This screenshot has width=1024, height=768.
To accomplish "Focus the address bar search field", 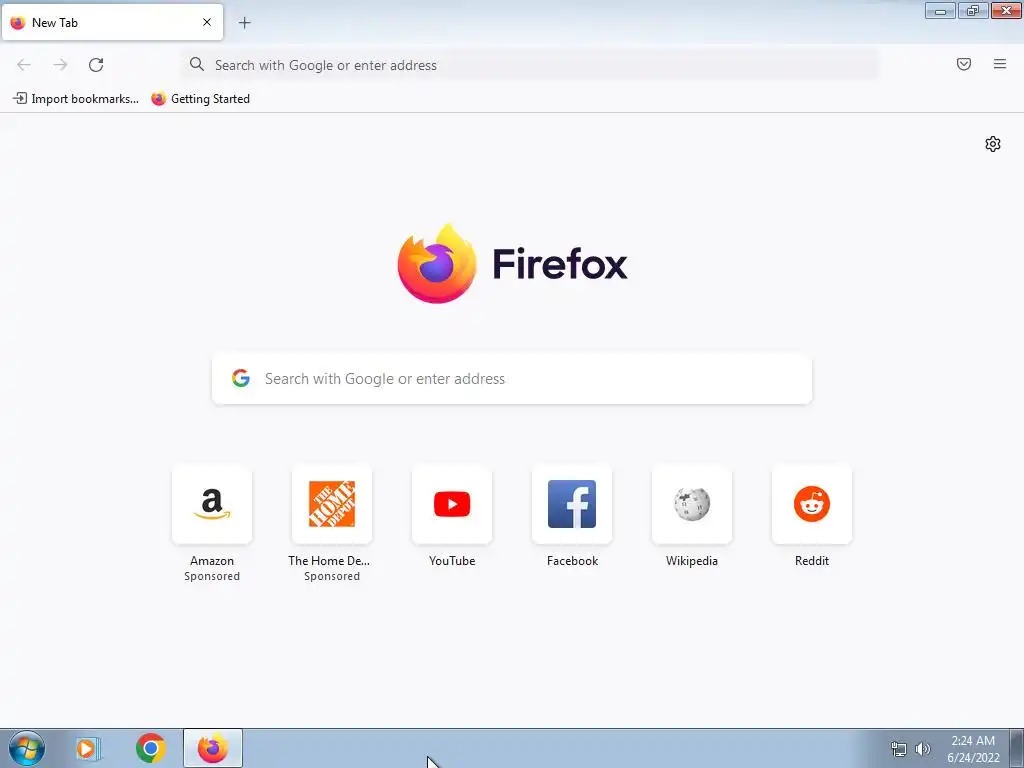I will click(530, 65).
